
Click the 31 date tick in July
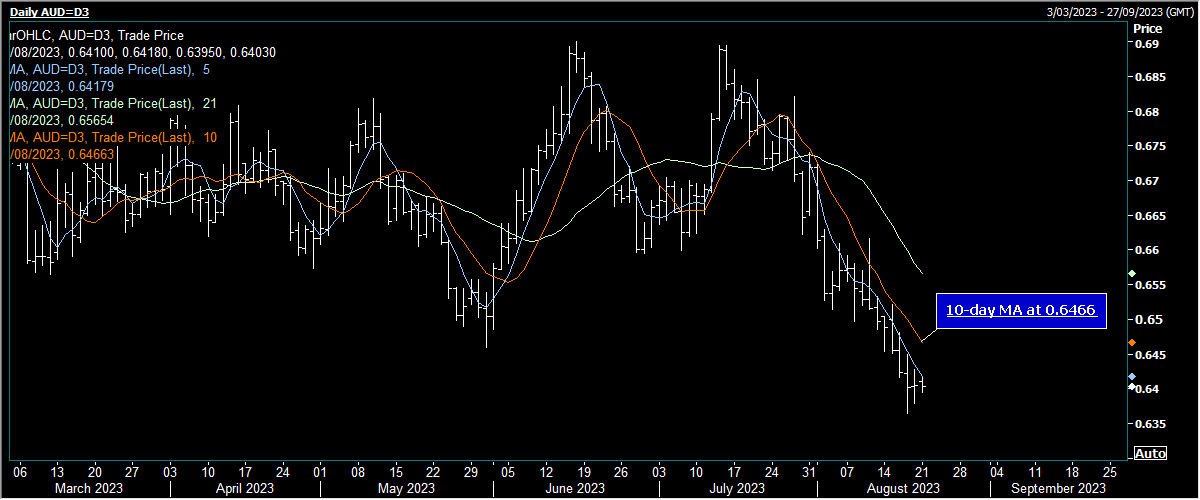coord(809,470)
